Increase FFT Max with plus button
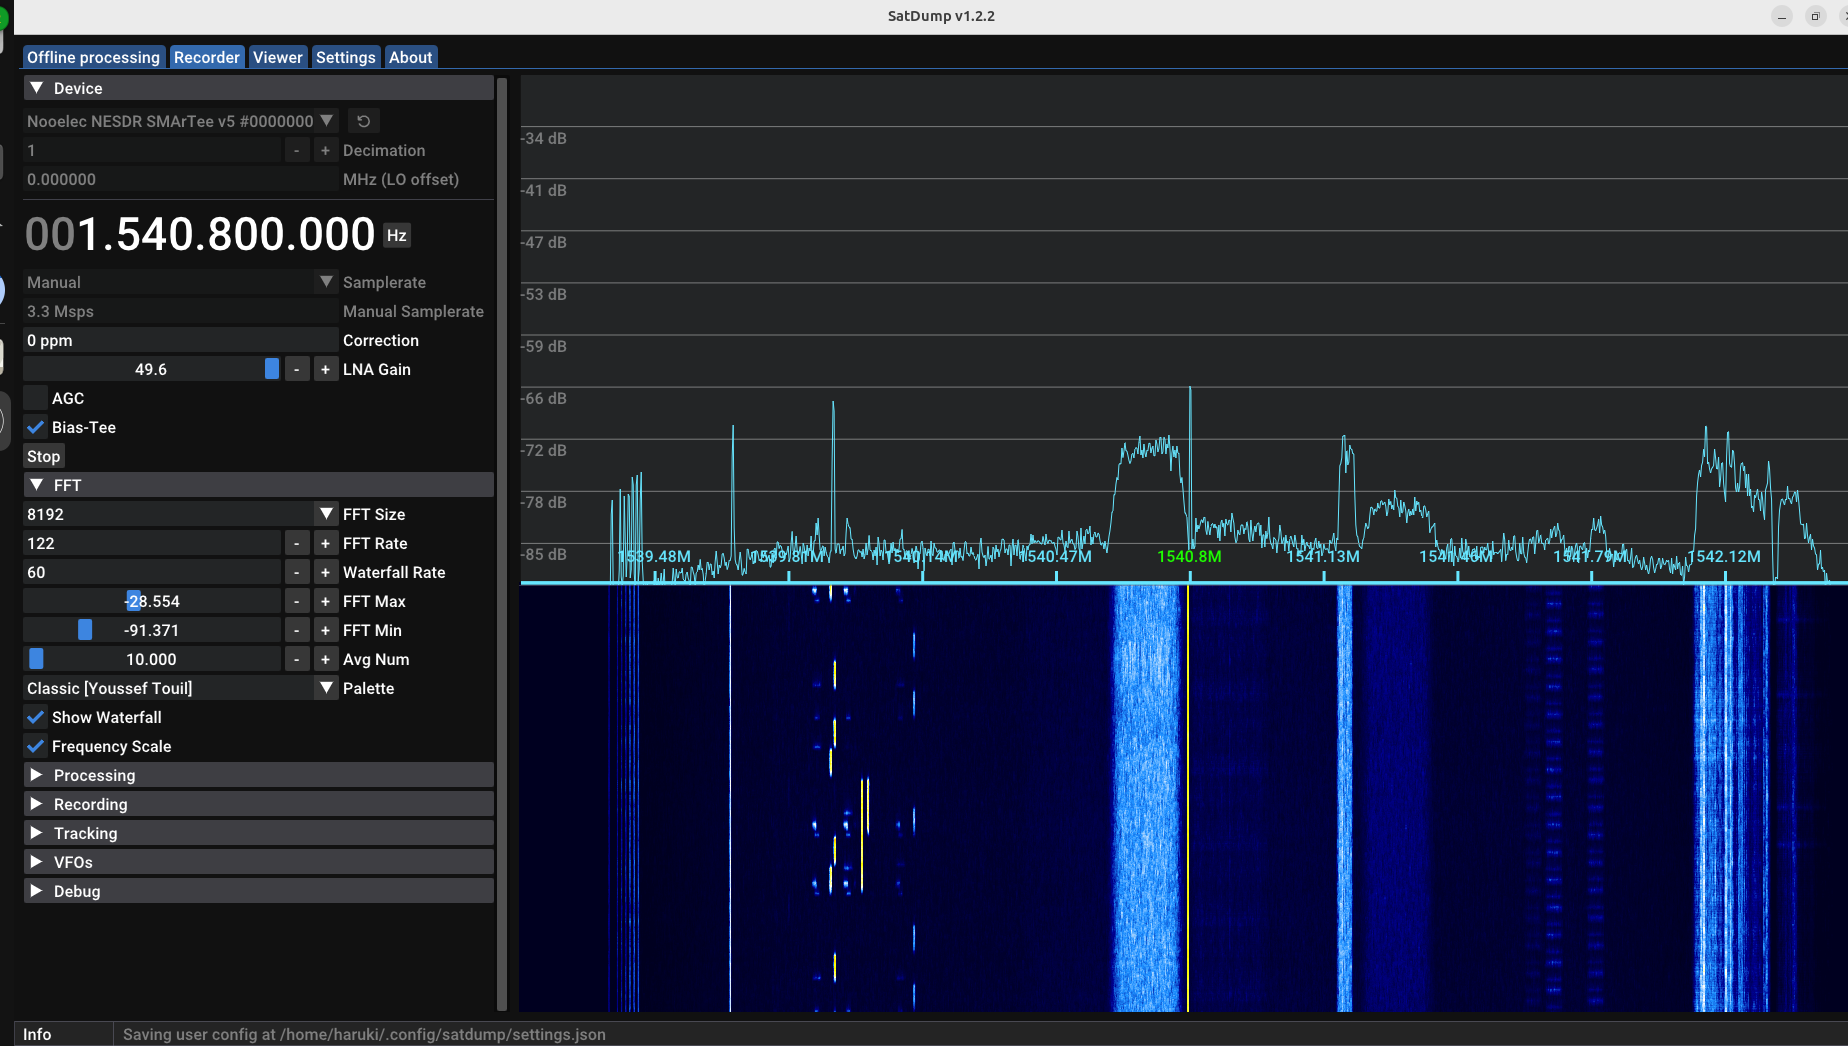The image size is (1848, 1046). click(325, 601)
